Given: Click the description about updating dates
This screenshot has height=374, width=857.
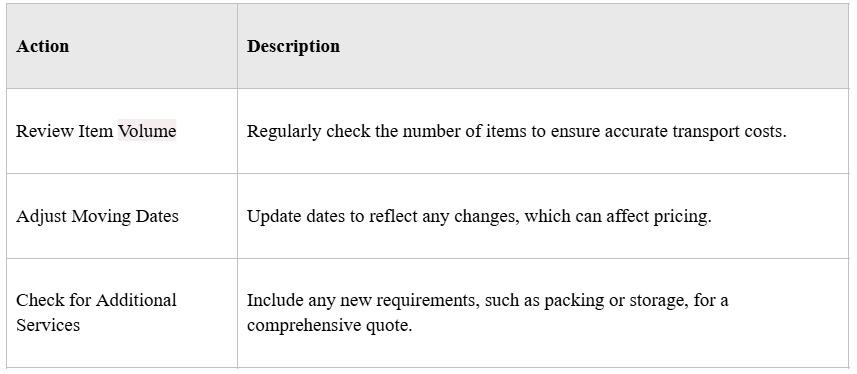Looking at the screenshot, I should coord(479,216).
